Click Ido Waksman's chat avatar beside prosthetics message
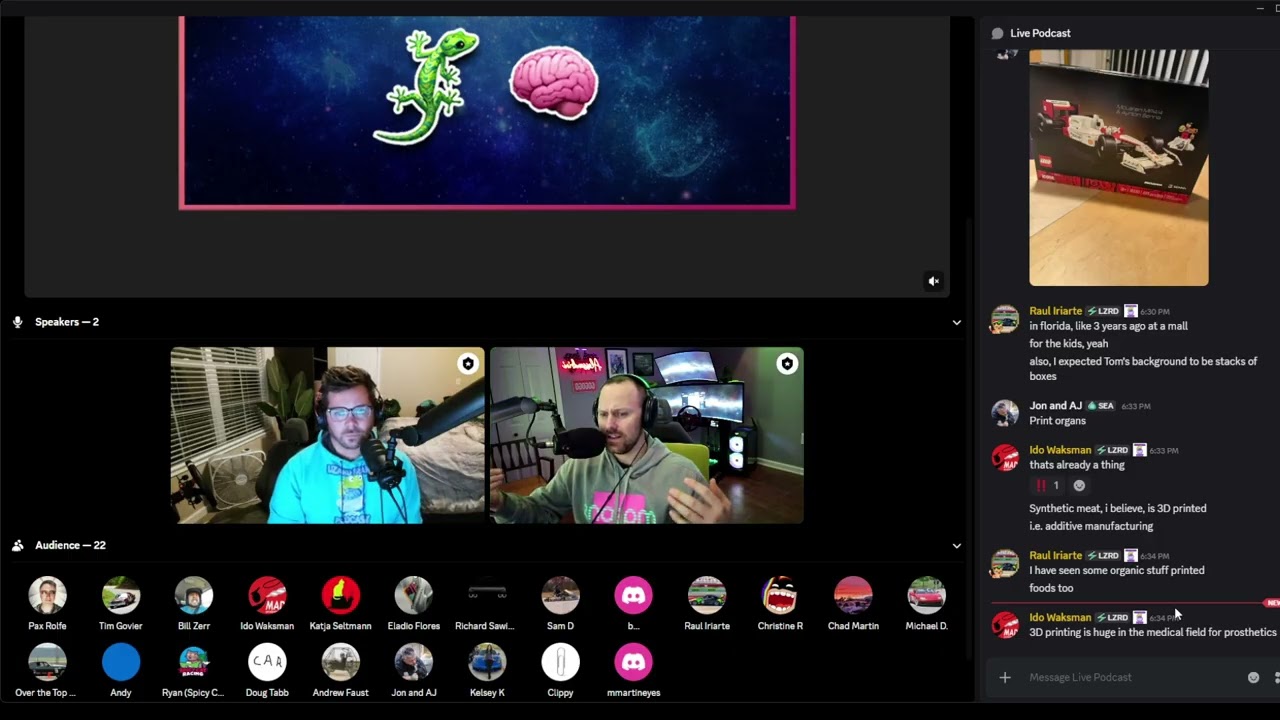Screen dimensions: 1280x720 (1005, 625)
